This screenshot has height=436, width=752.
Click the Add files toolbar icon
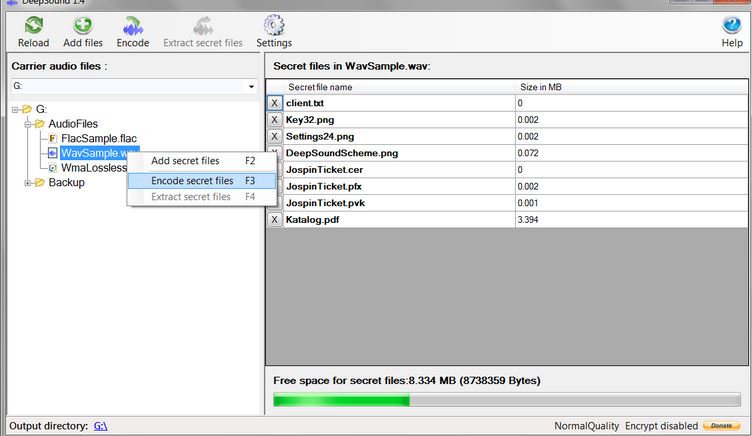pos(83,25)
